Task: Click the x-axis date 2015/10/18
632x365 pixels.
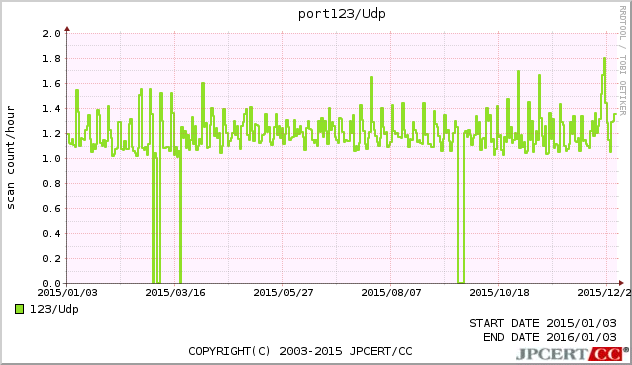Action: [x=499, y=292]
